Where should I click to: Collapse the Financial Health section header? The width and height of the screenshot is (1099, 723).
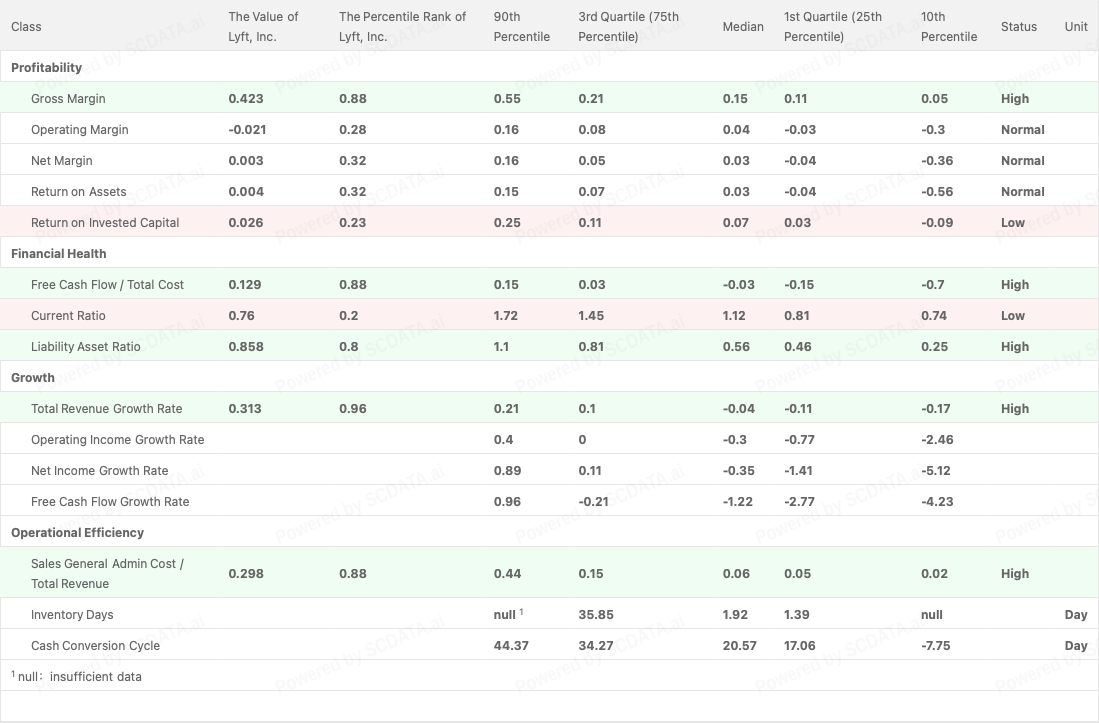[58, 253]
